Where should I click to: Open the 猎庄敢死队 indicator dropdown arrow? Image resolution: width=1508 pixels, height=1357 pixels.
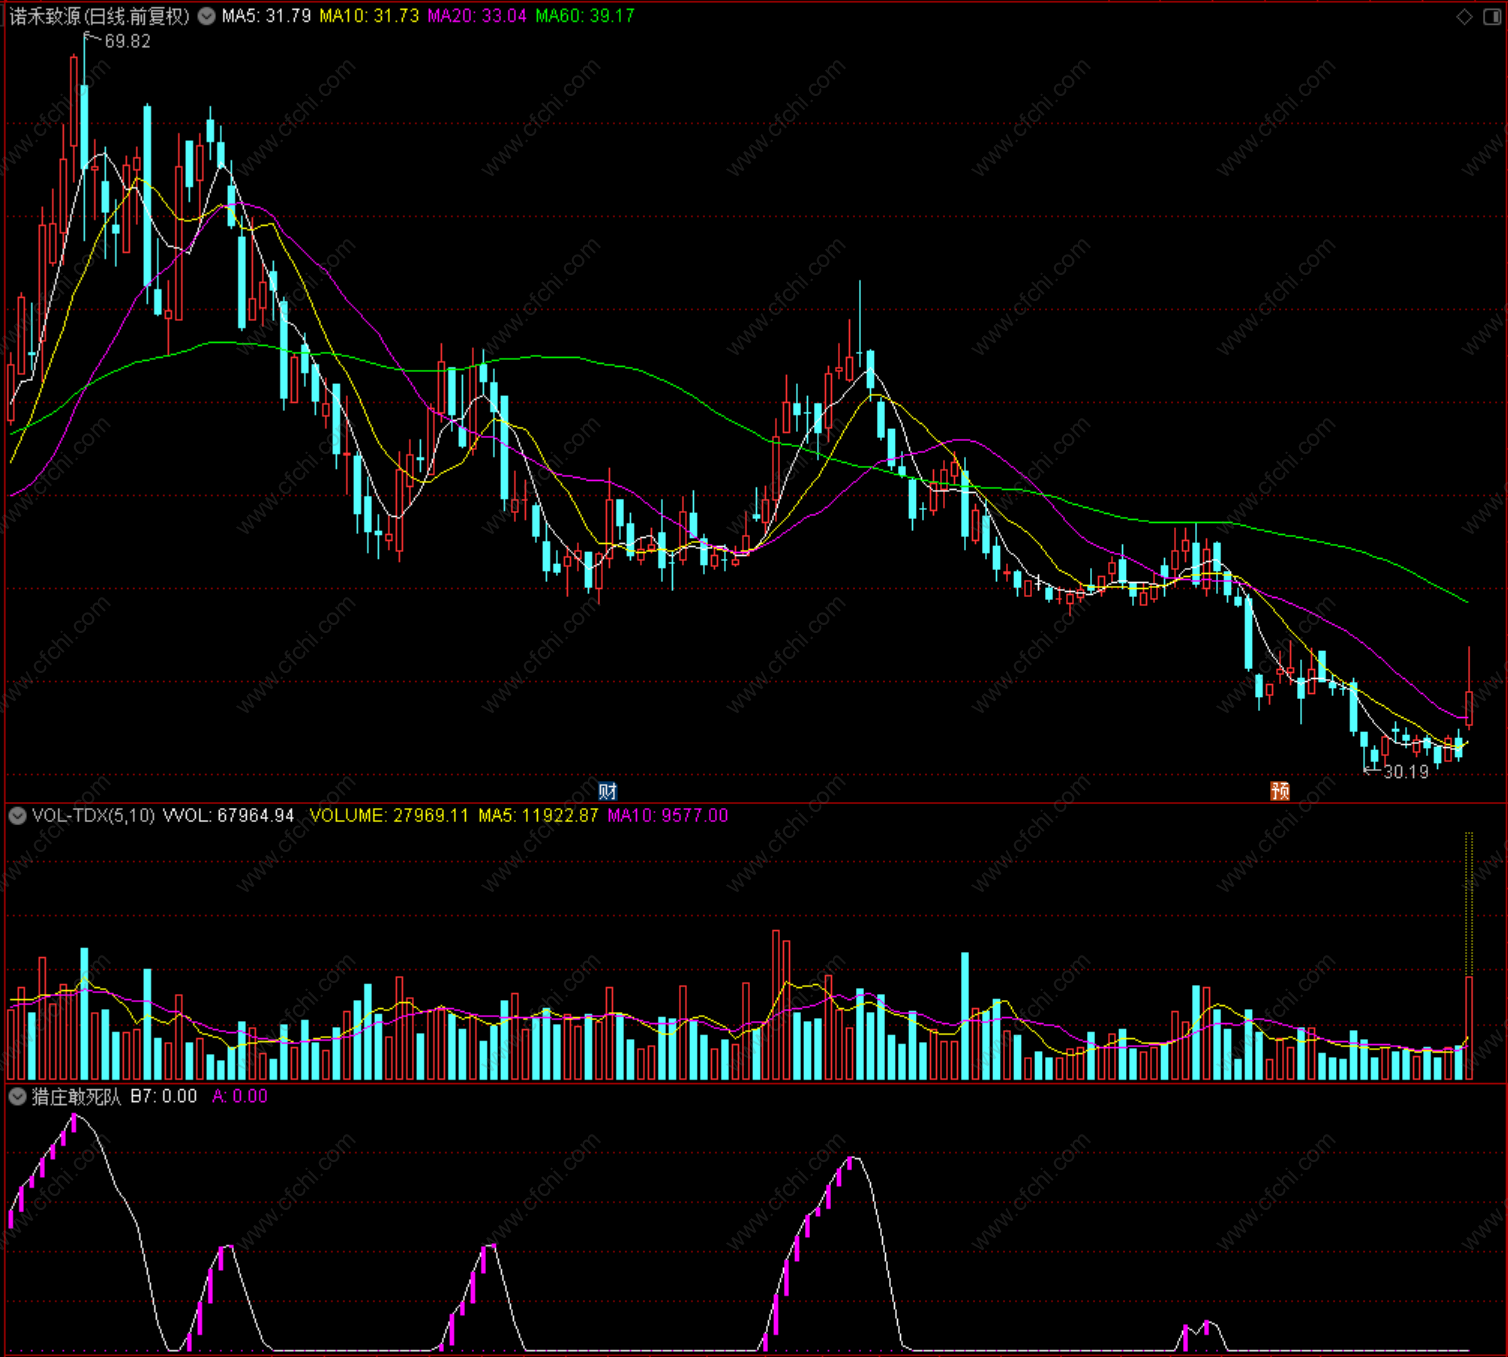click(17, 1097)
